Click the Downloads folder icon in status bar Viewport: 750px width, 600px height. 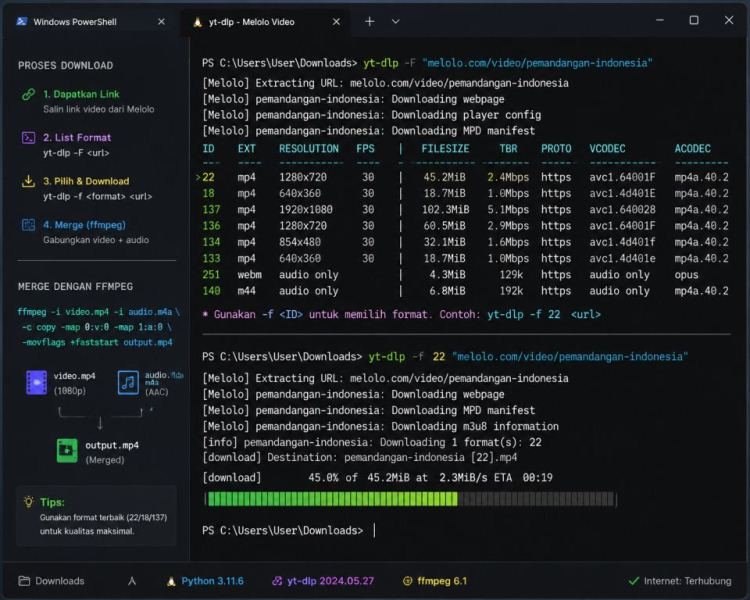(24, 581)
